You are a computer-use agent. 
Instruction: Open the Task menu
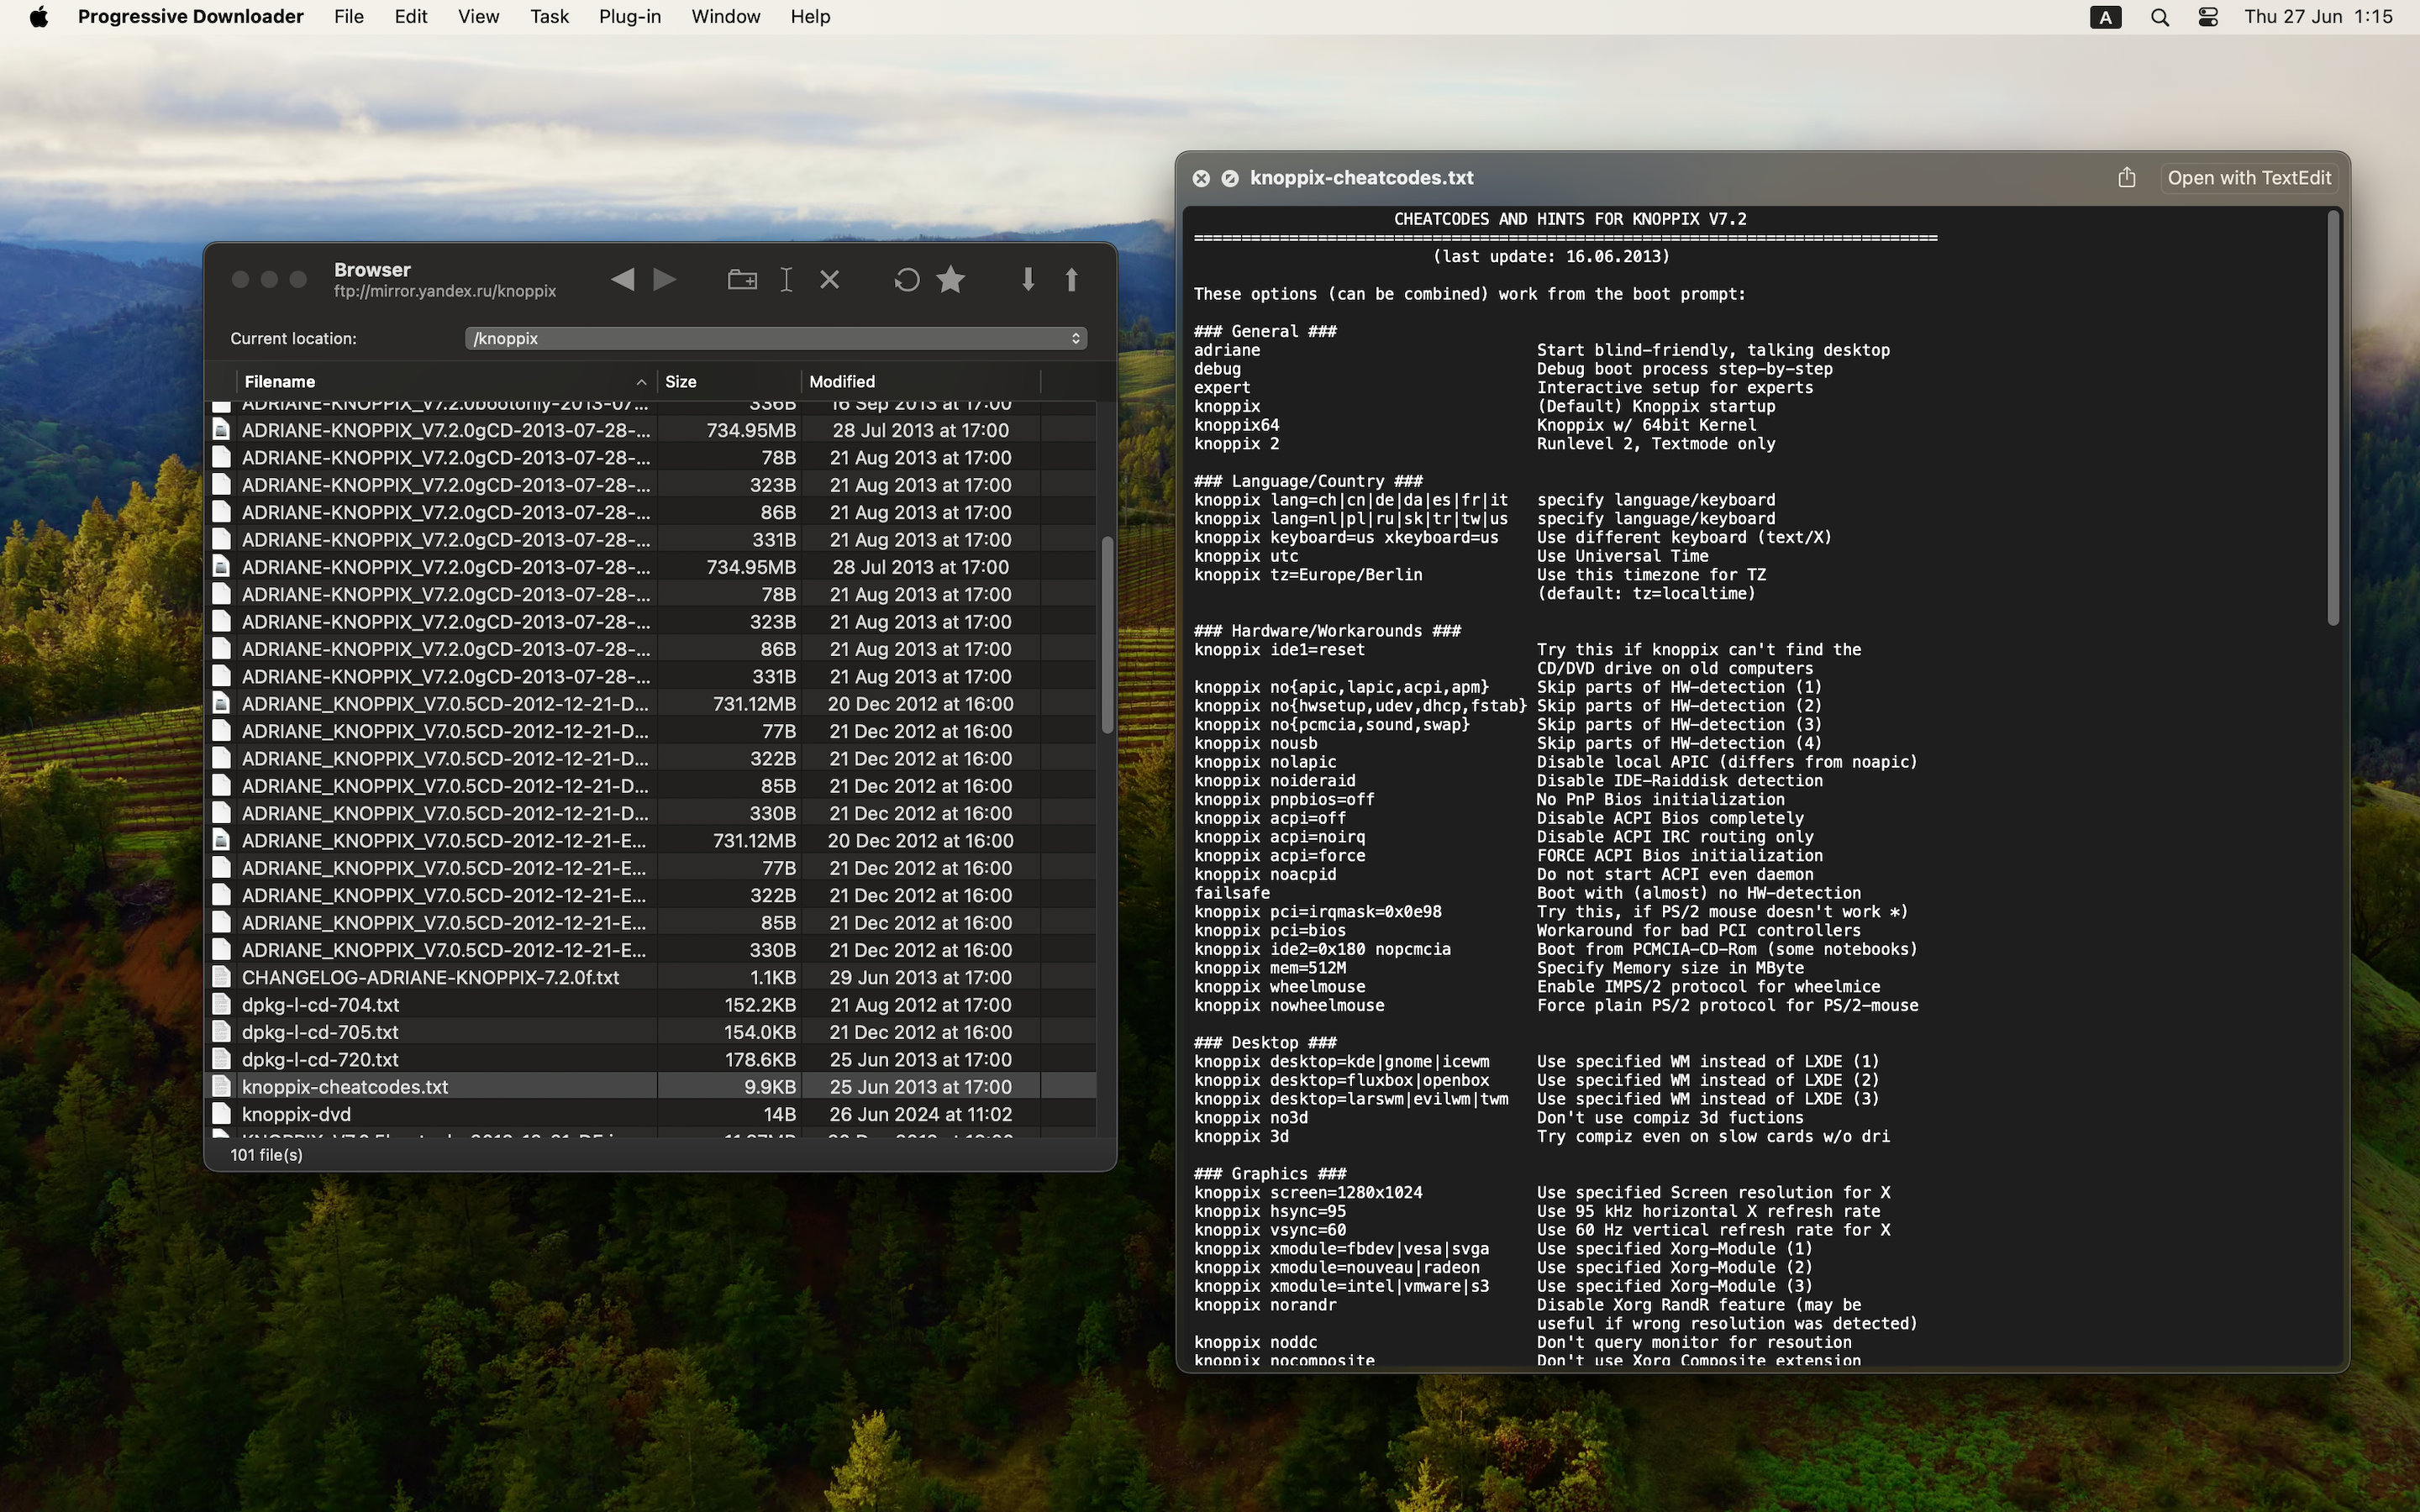549,17
